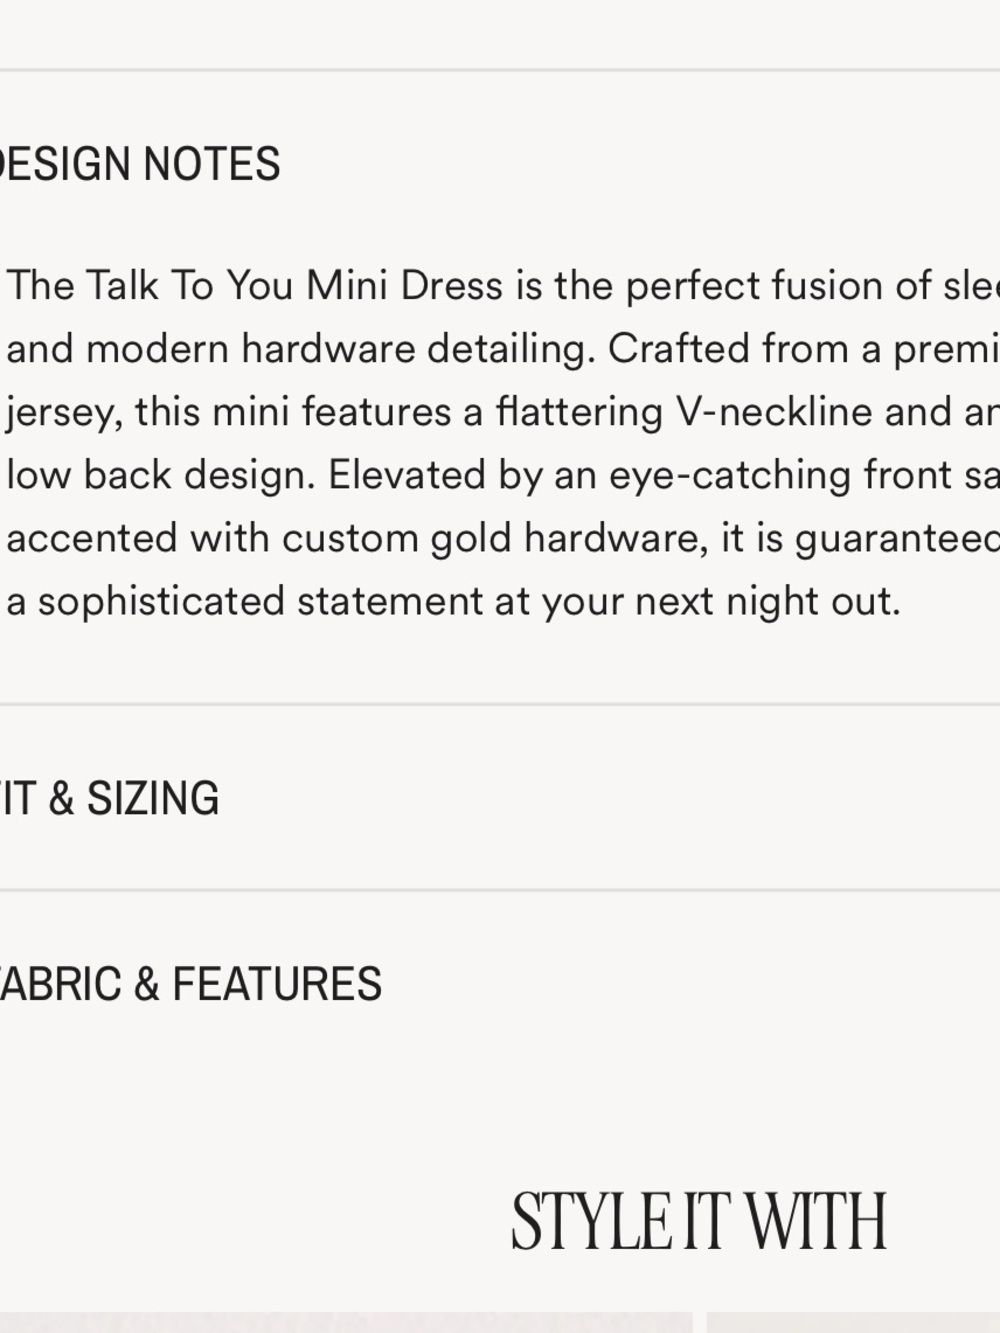
Task: Click the line mentioning modern hardware detailing
Action: (503, 349)
